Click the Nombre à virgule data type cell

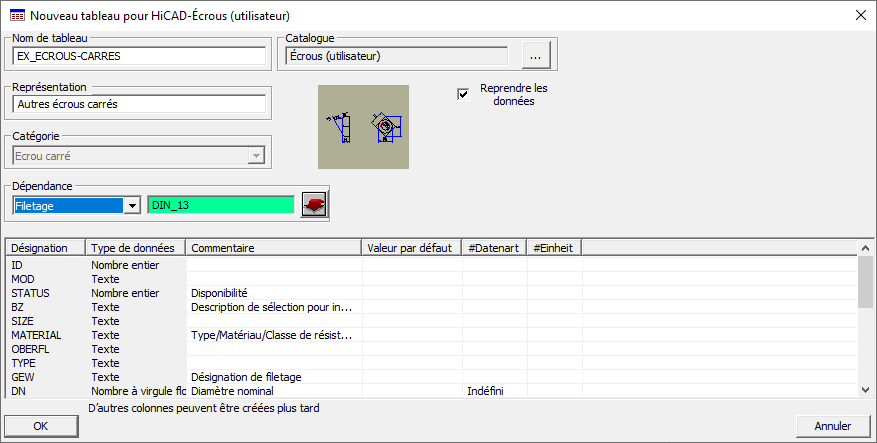(x=136, y=391)
